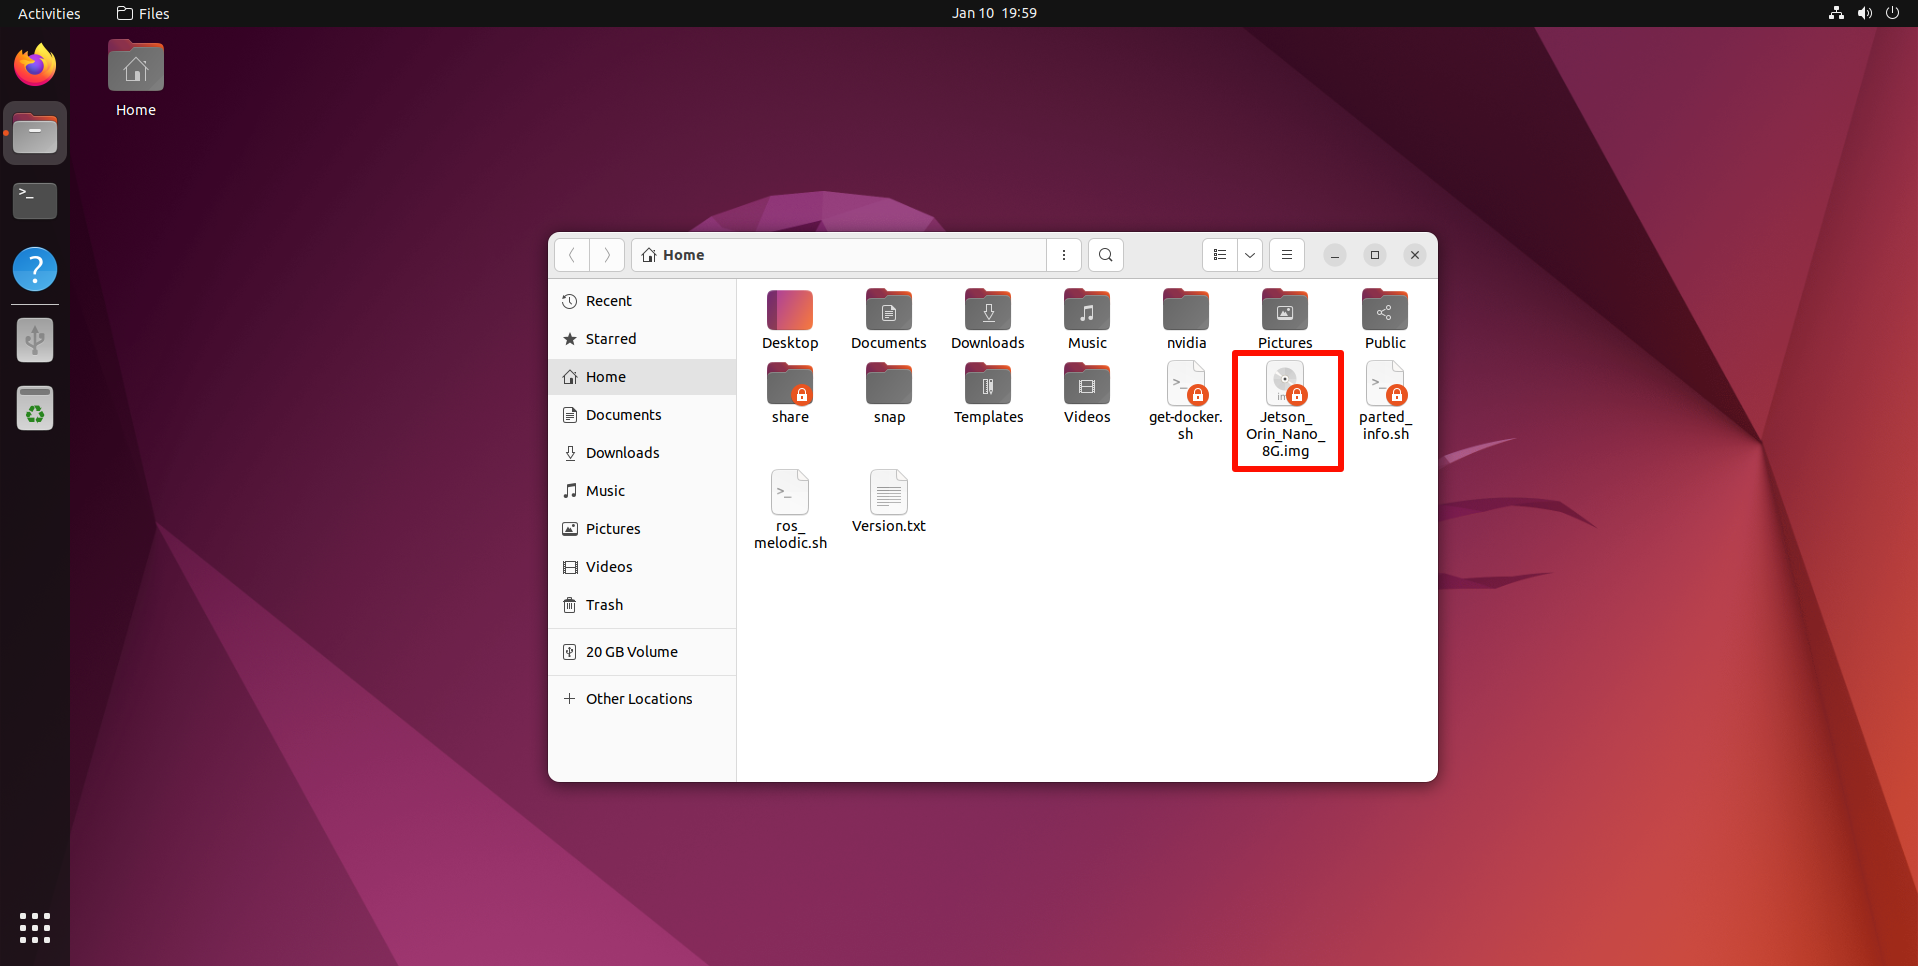The height and width of the screenshot is (966, 1918).
Task: Expand the view options dropdown arrow
Action: (1250, 255)
